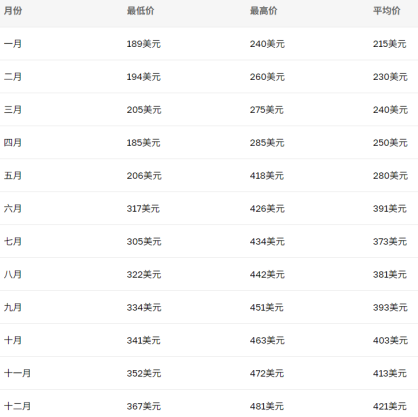Click the 最高价 column header

coord(264,11)
